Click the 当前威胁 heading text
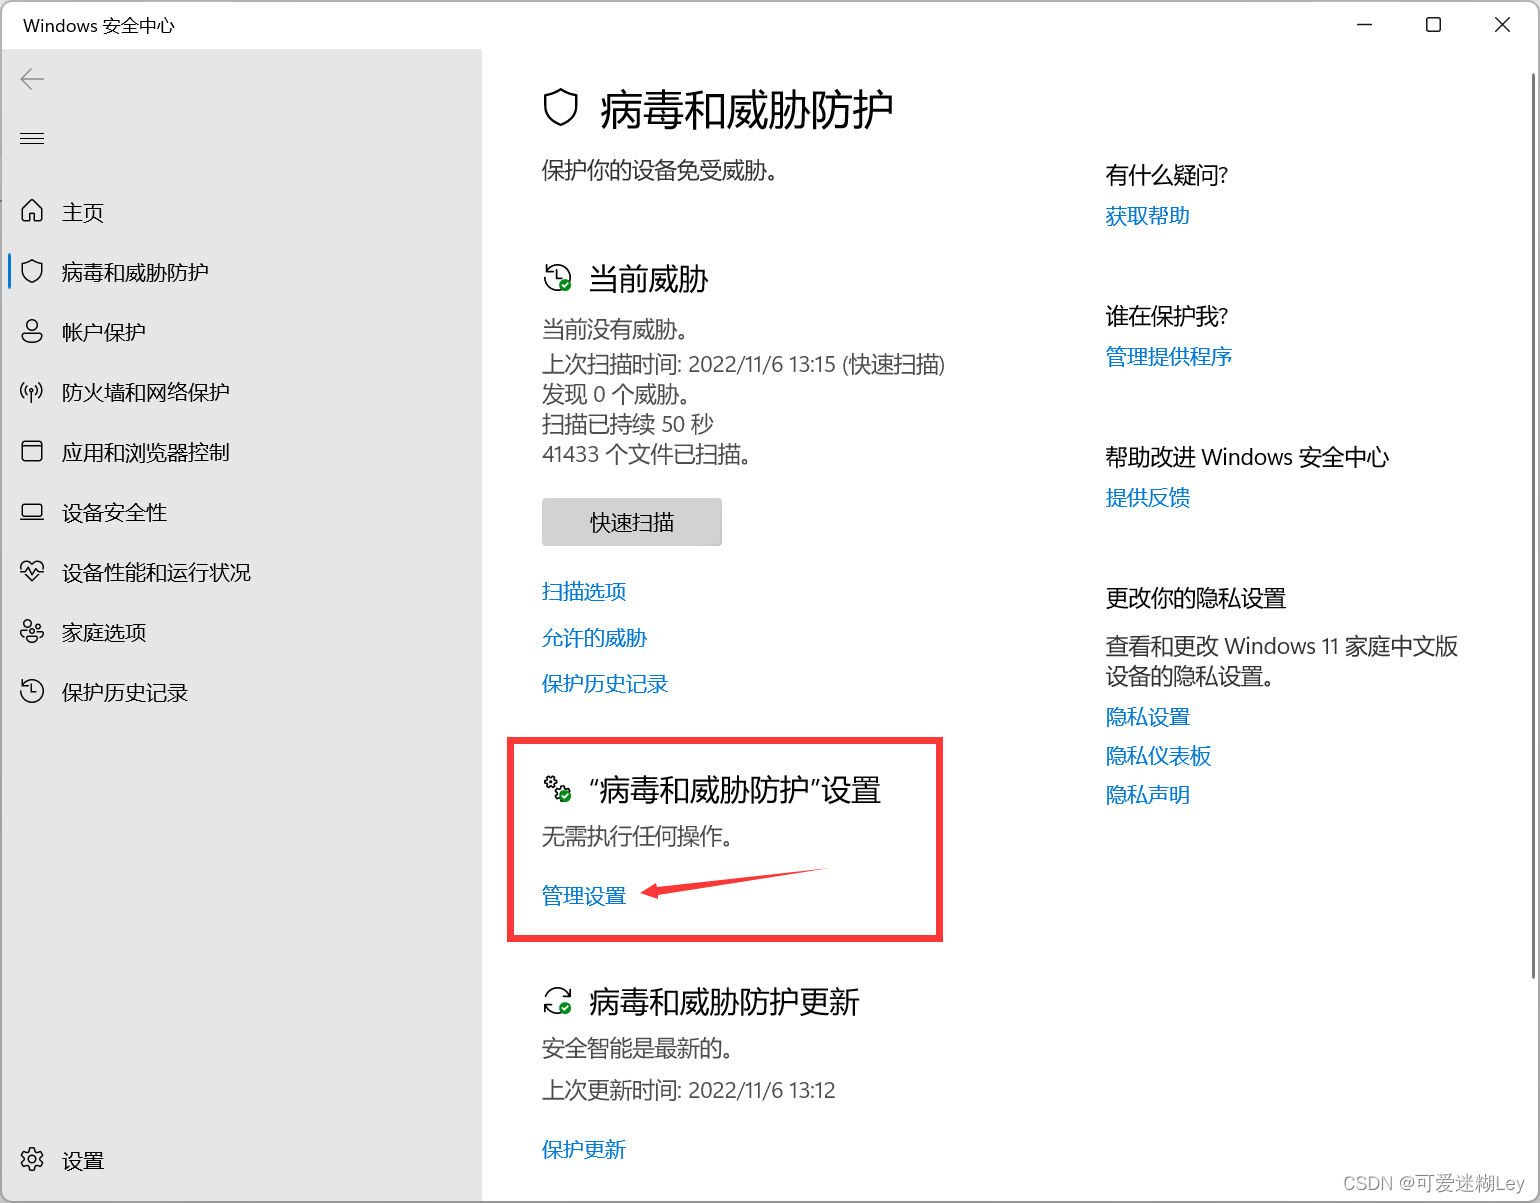1540x1203 pixels. coord(648,279)
